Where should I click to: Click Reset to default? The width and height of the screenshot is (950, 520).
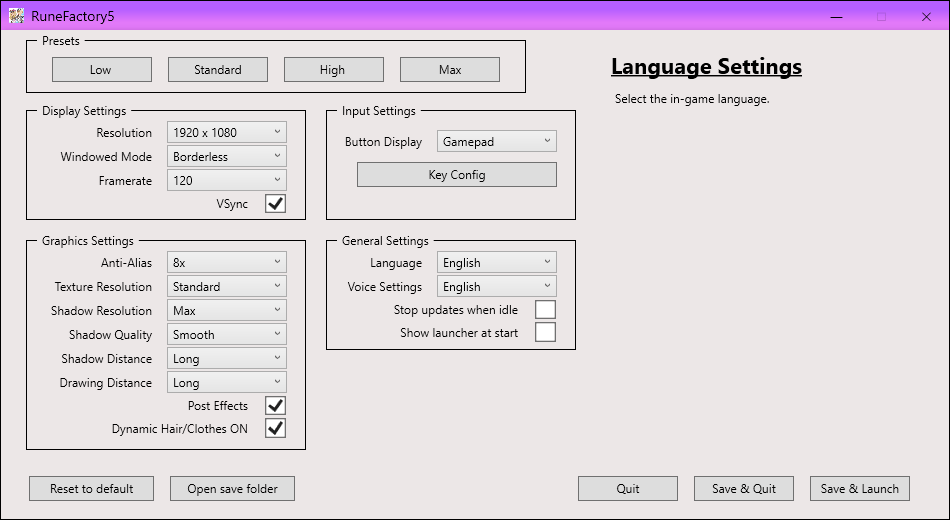[x=92, y=489]
